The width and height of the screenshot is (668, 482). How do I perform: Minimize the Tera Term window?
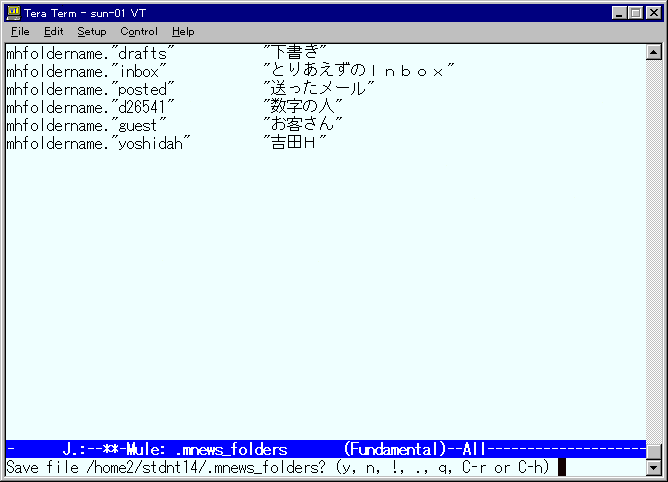619,13
